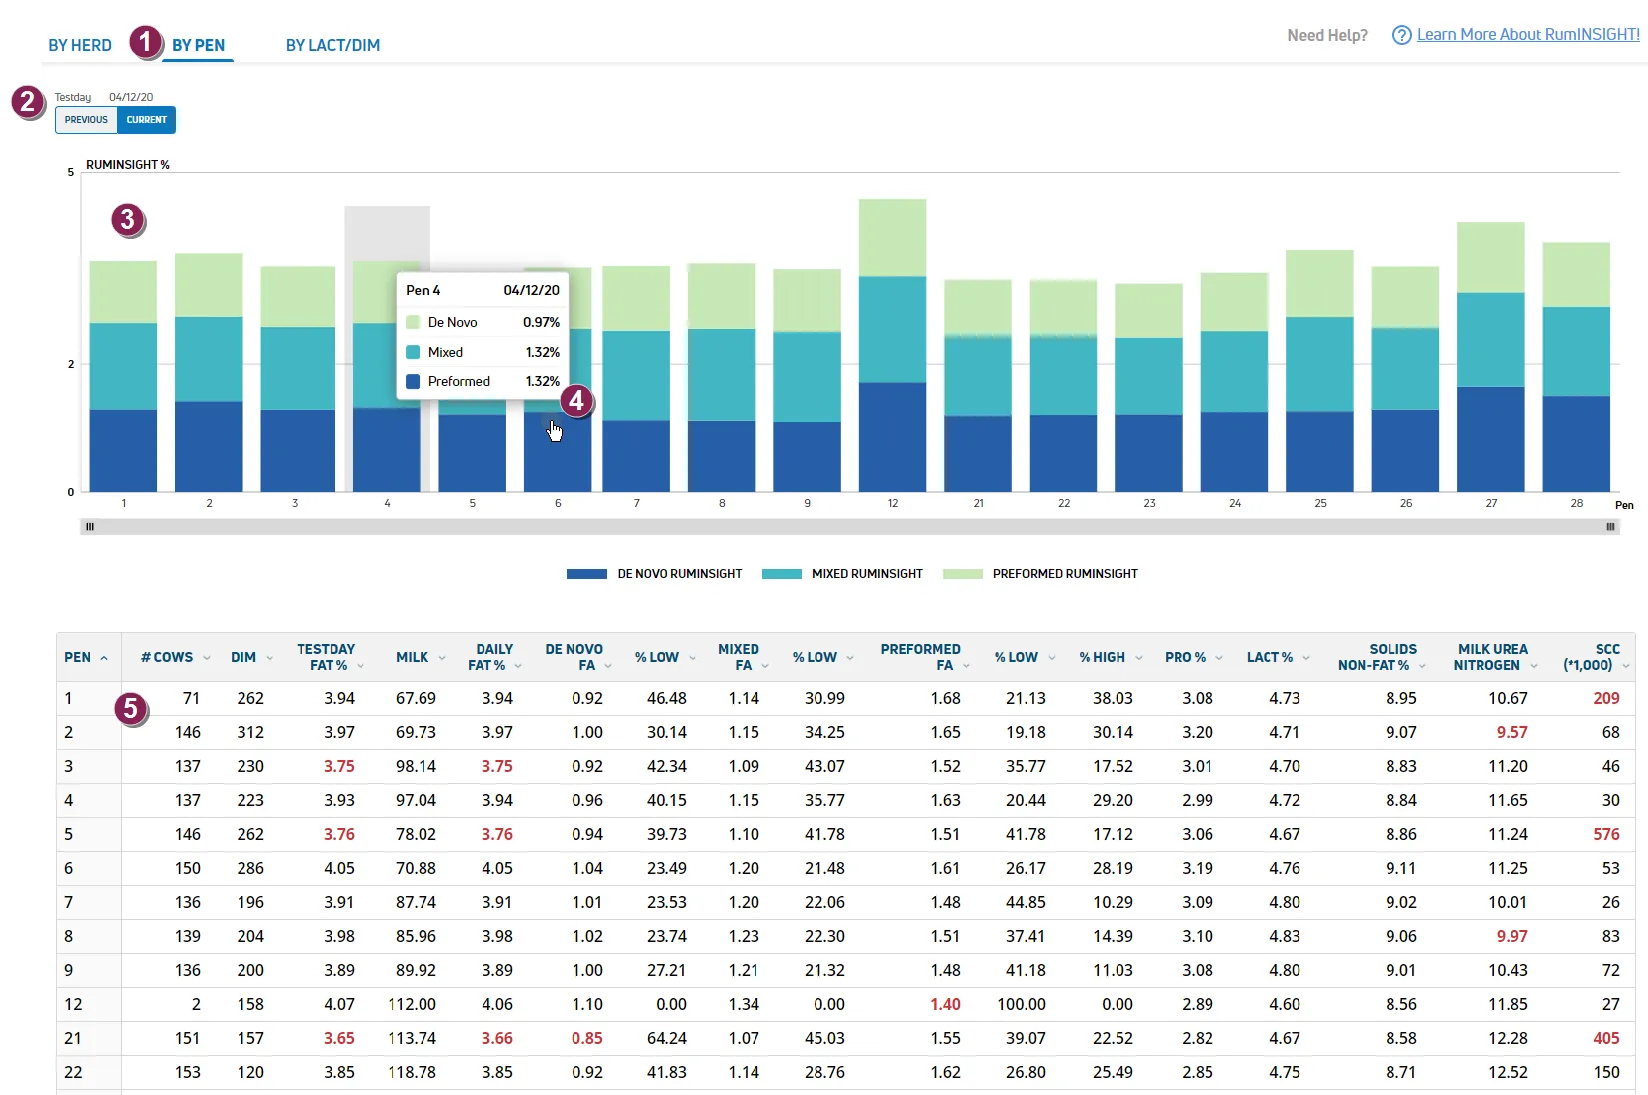Click numbered marker 2 badge
The height and width of the screenshot is (1095, 1648).
(x=28, y=101)
